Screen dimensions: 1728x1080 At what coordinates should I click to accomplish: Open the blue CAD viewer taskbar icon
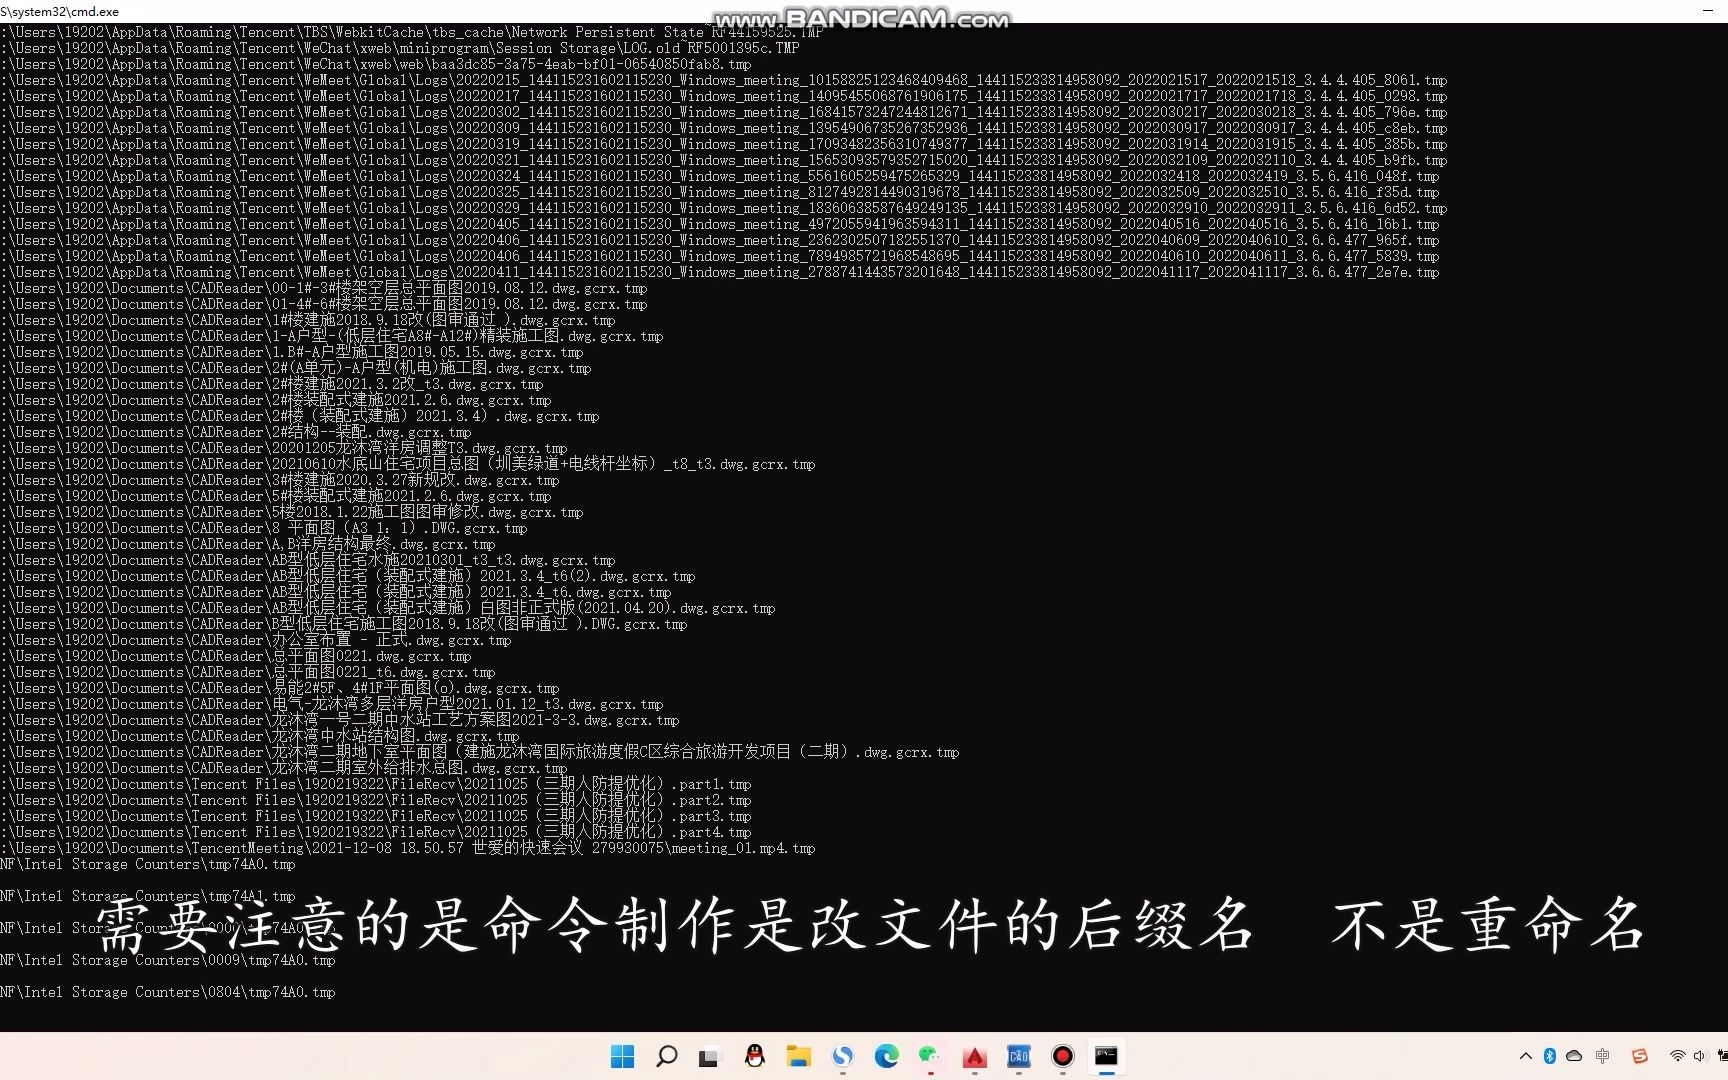(x=1019, y=1056)
